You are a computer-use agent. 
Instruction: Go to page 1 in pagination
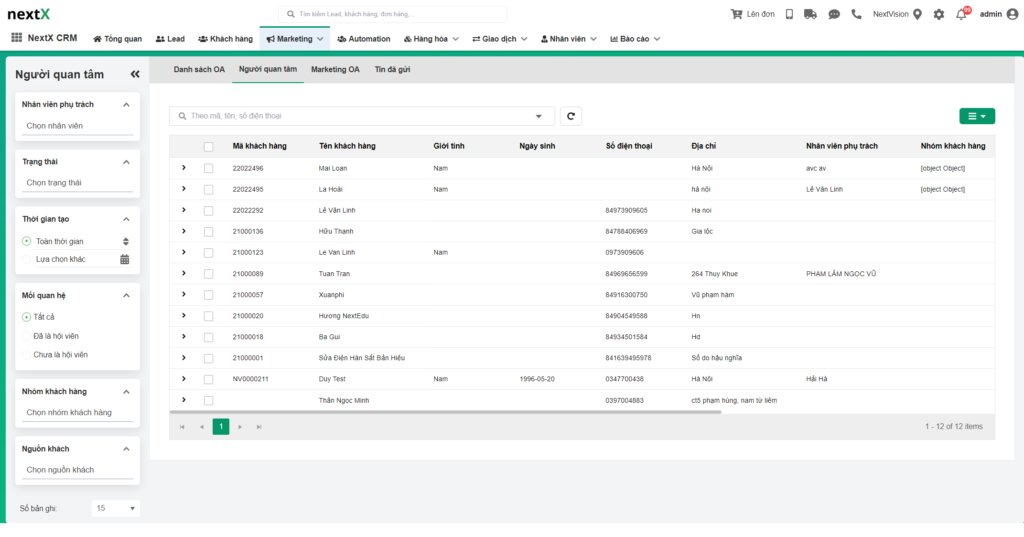pos(221,426)
